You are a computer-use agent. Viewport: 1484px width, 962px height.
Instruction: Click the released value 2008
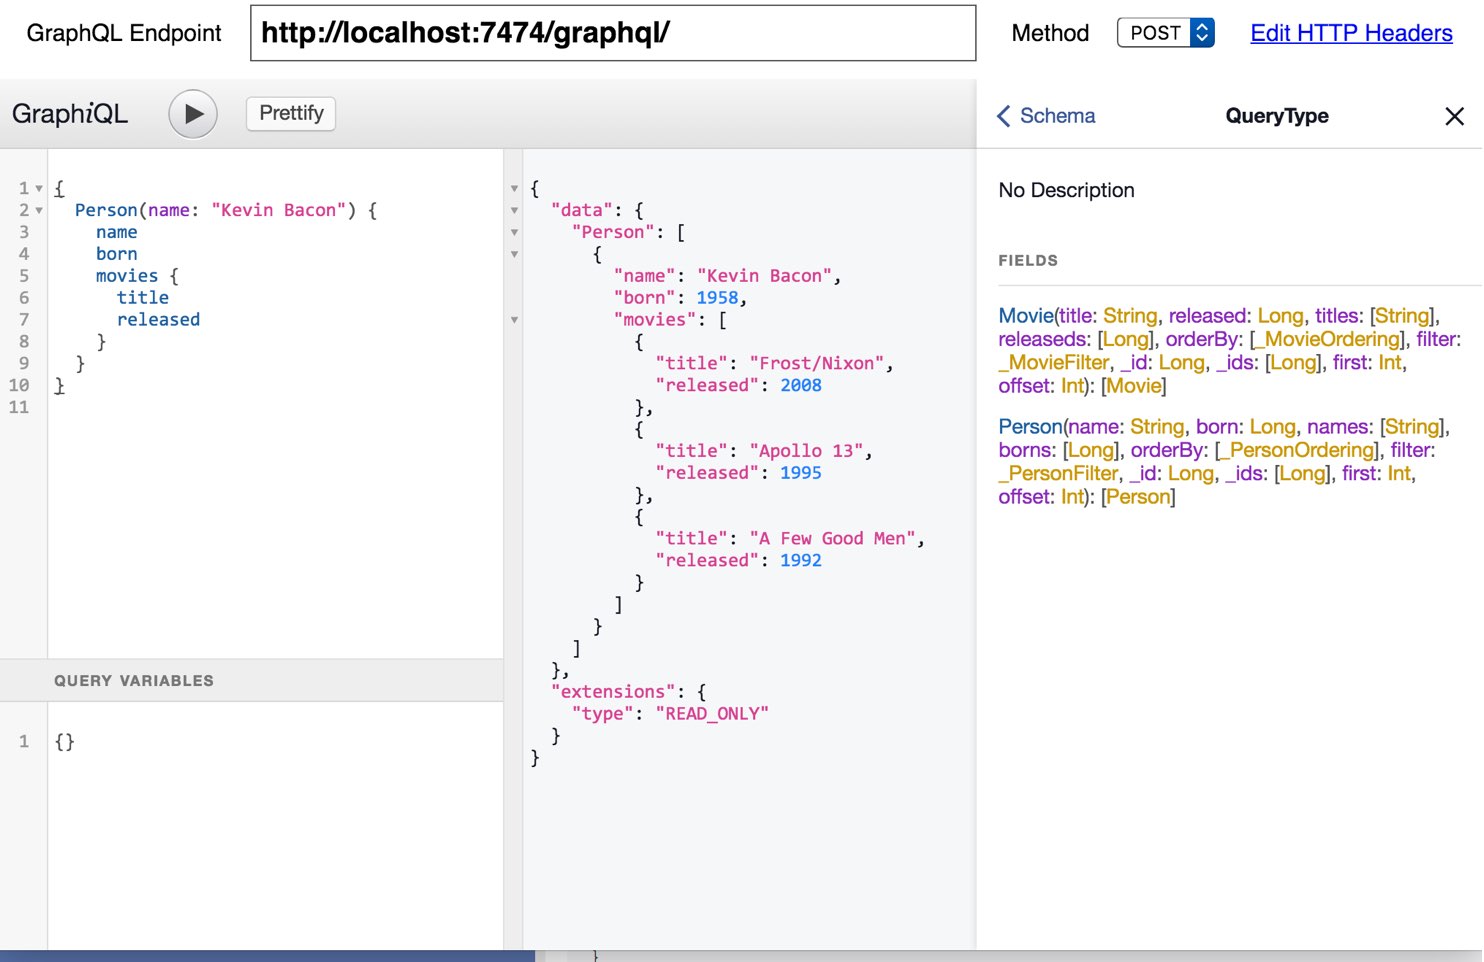click(801, 386)
